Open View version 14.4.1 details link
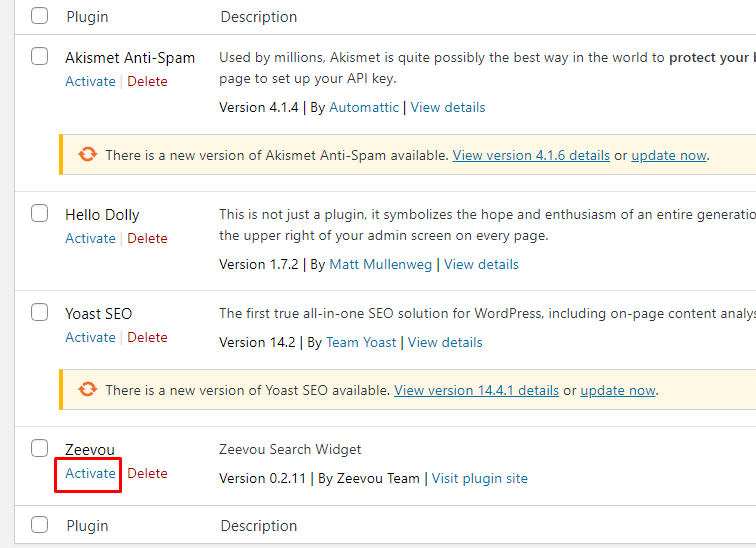The image size is (756, 548). tap(476, 390)
